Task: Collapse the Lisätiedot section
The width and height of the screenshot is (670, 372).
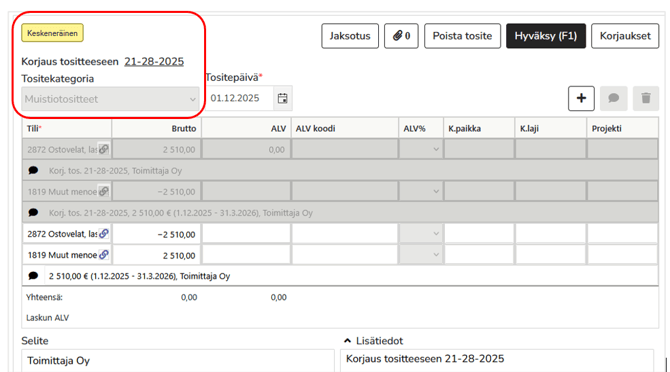Action: click(347, 341)
